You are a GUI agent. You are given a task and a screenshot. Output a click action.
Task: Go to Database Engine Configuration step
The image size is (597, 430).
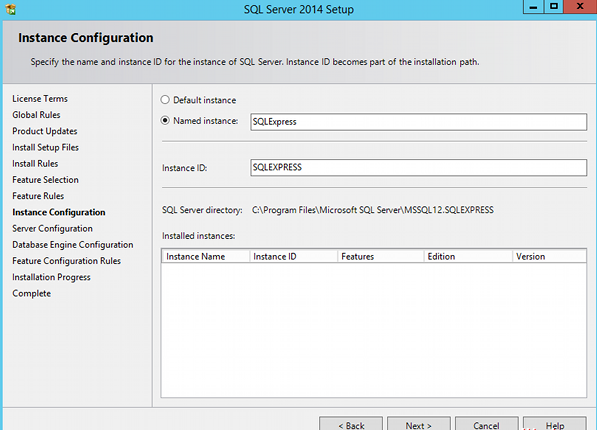click(73, 245)
